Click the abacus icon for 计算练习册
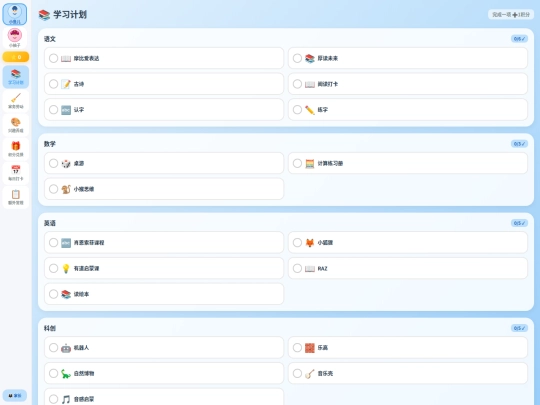 (x=310, y=163)
